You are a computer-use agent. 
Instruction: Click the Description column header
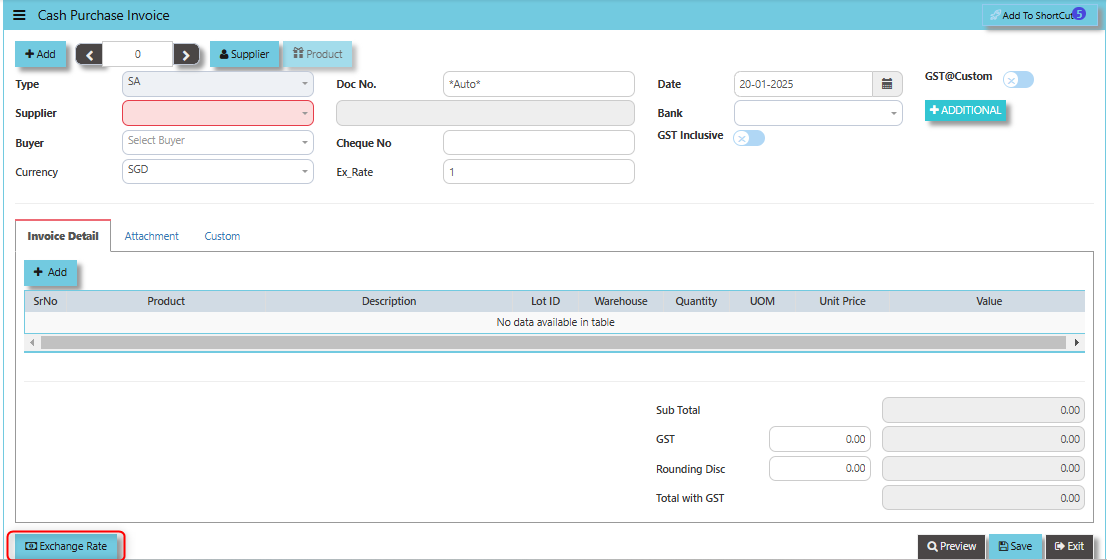point(389,301)
